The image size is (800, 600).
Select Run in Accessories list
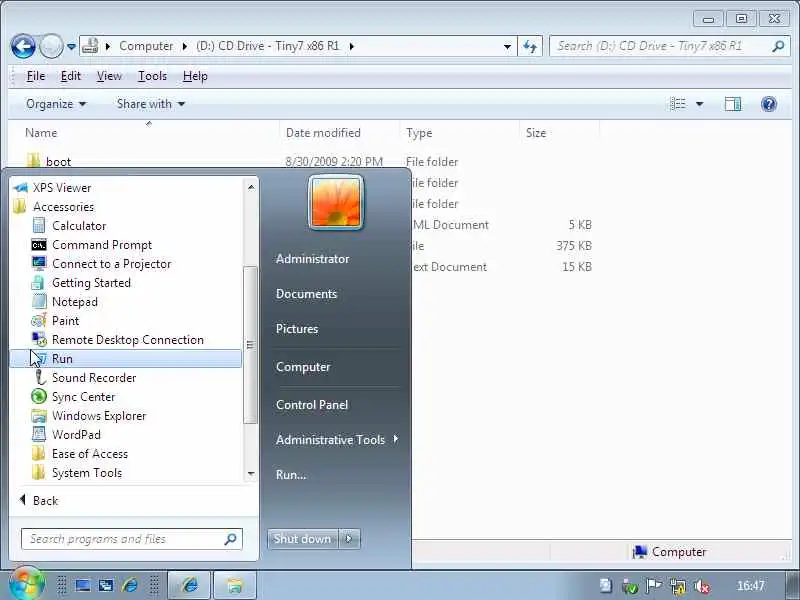(126, 359)
